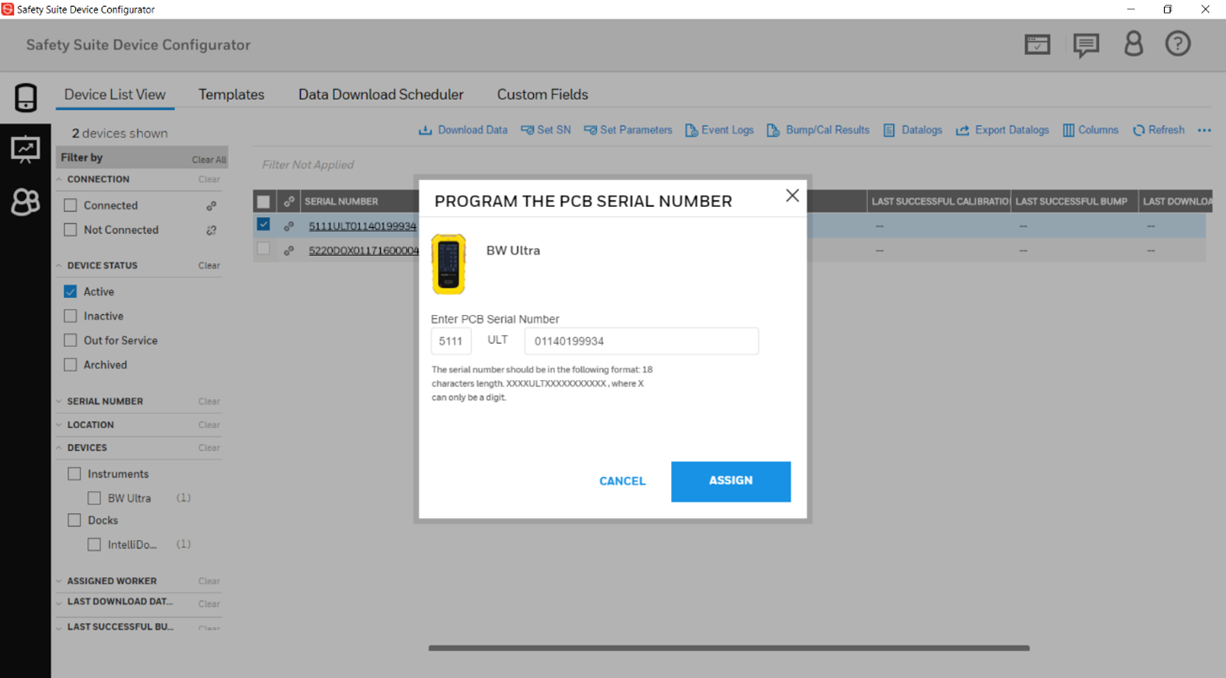Click the PCB serial number input field
This screenshot has width=1226, height=678.
641,340
